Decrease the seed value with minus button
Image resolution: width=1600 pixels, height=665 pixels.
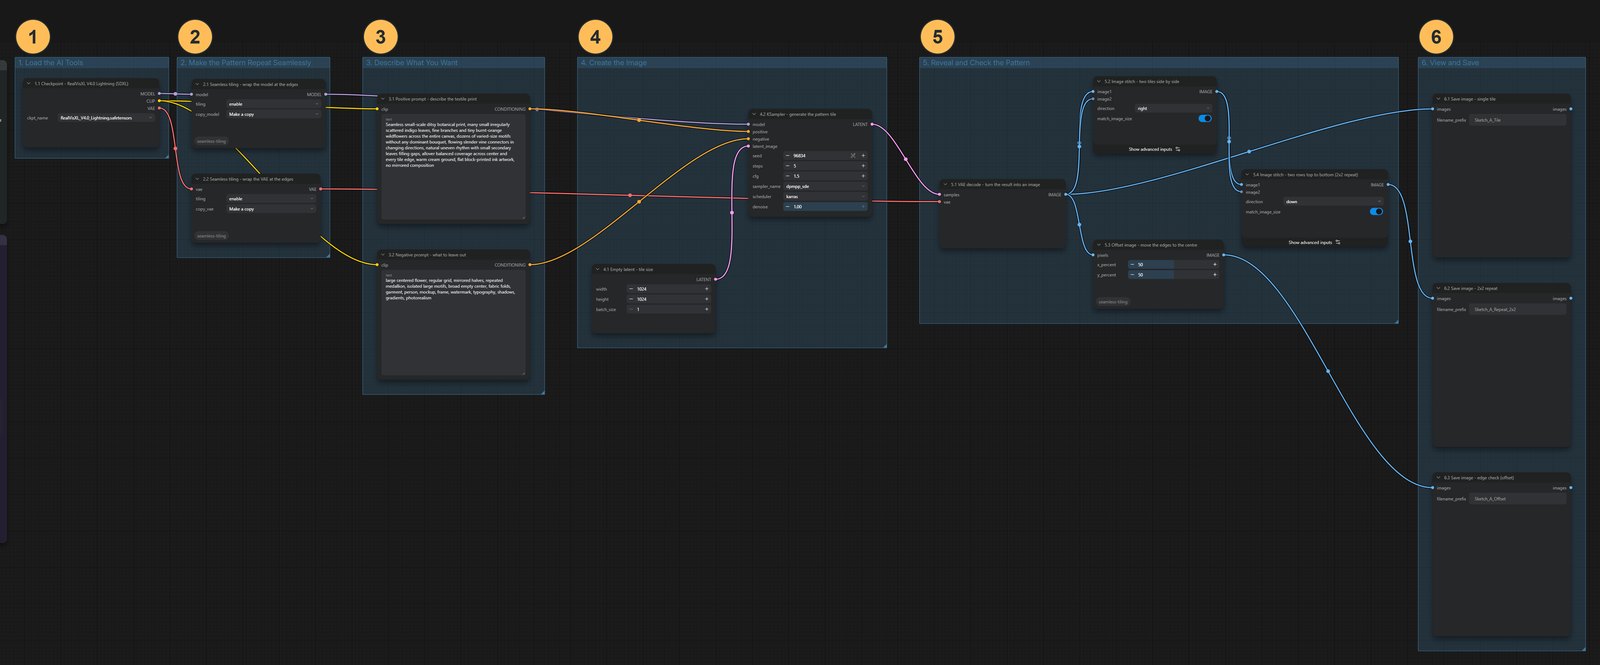pyautogui.click(x=787, y=156)
